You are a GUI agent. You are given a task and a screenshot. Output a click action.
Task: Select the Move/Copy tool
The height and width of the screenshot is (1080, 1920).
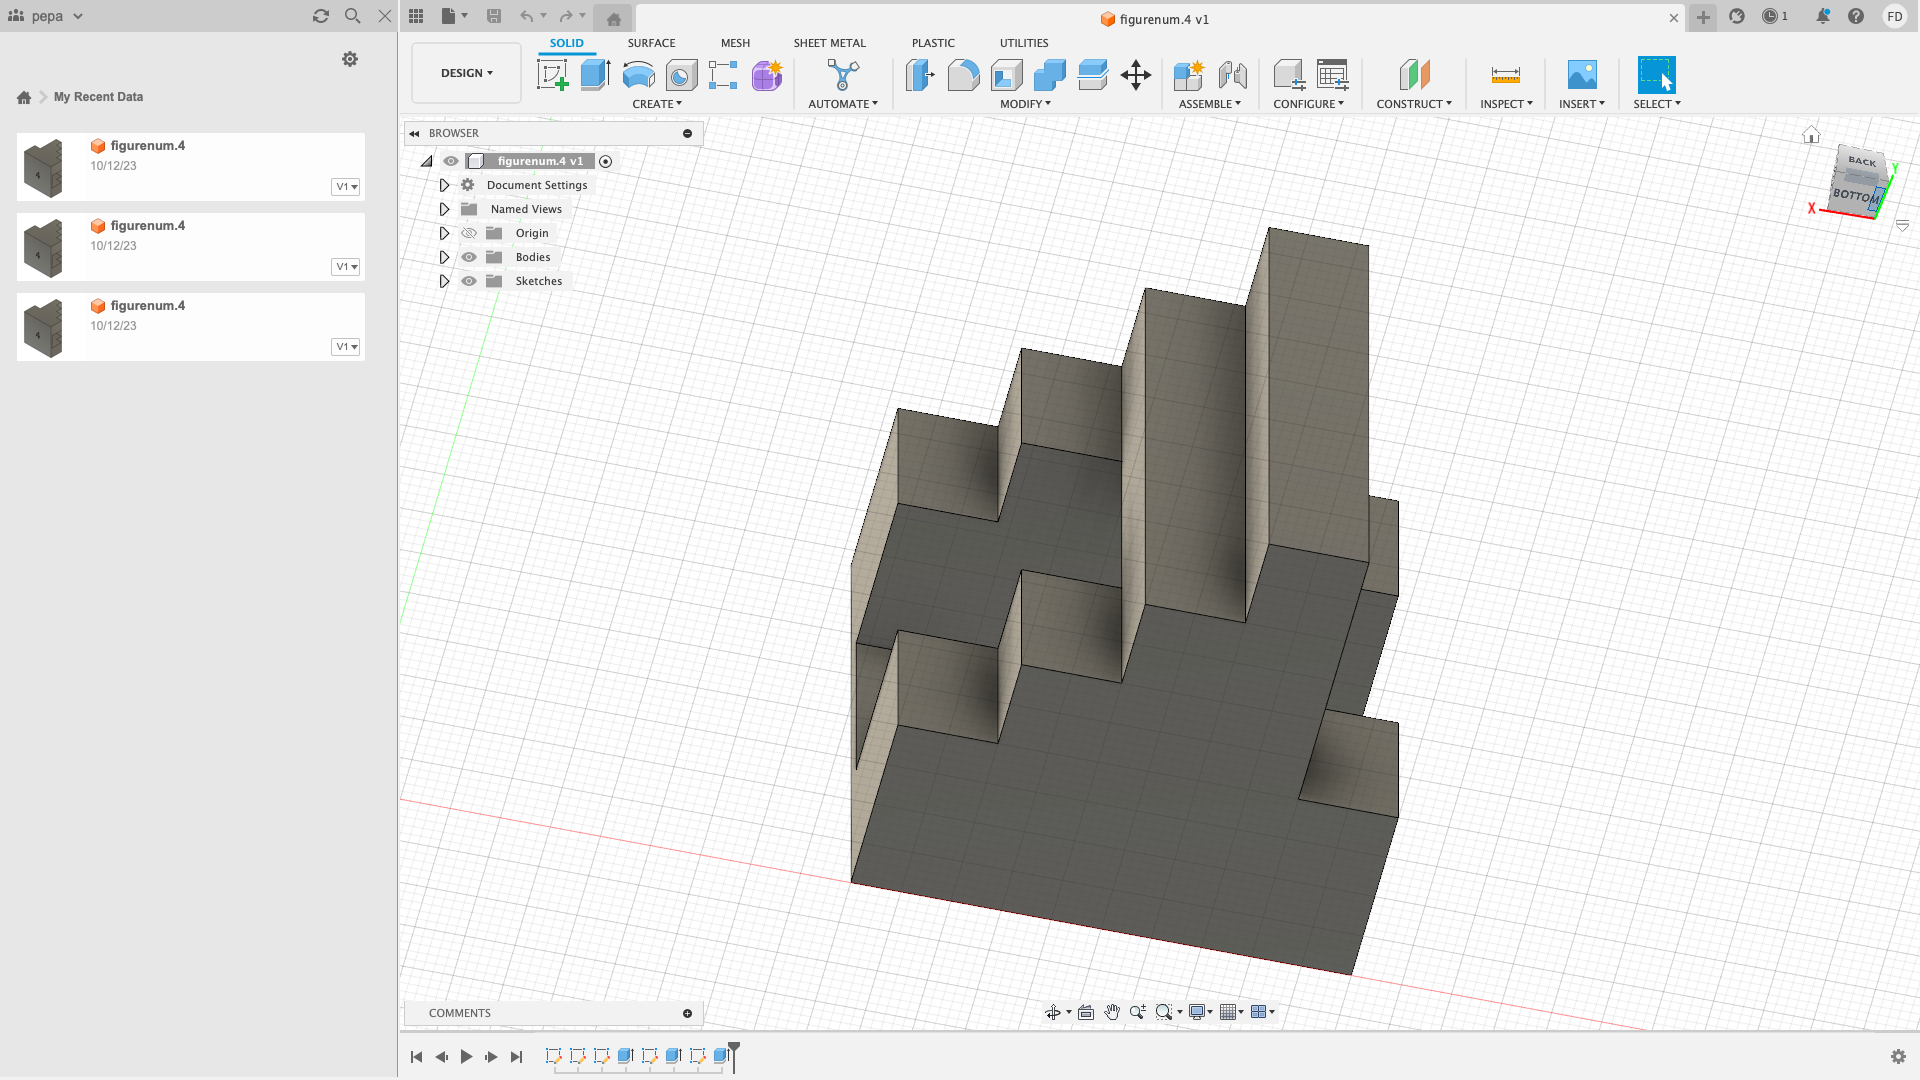[1136, 75]
